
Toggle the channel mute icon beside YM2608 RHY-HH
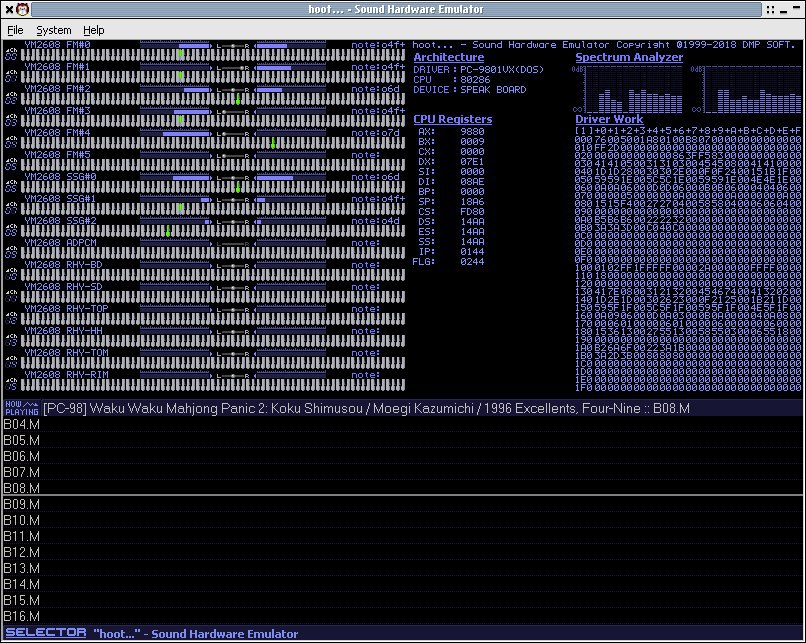pos(11,341)
